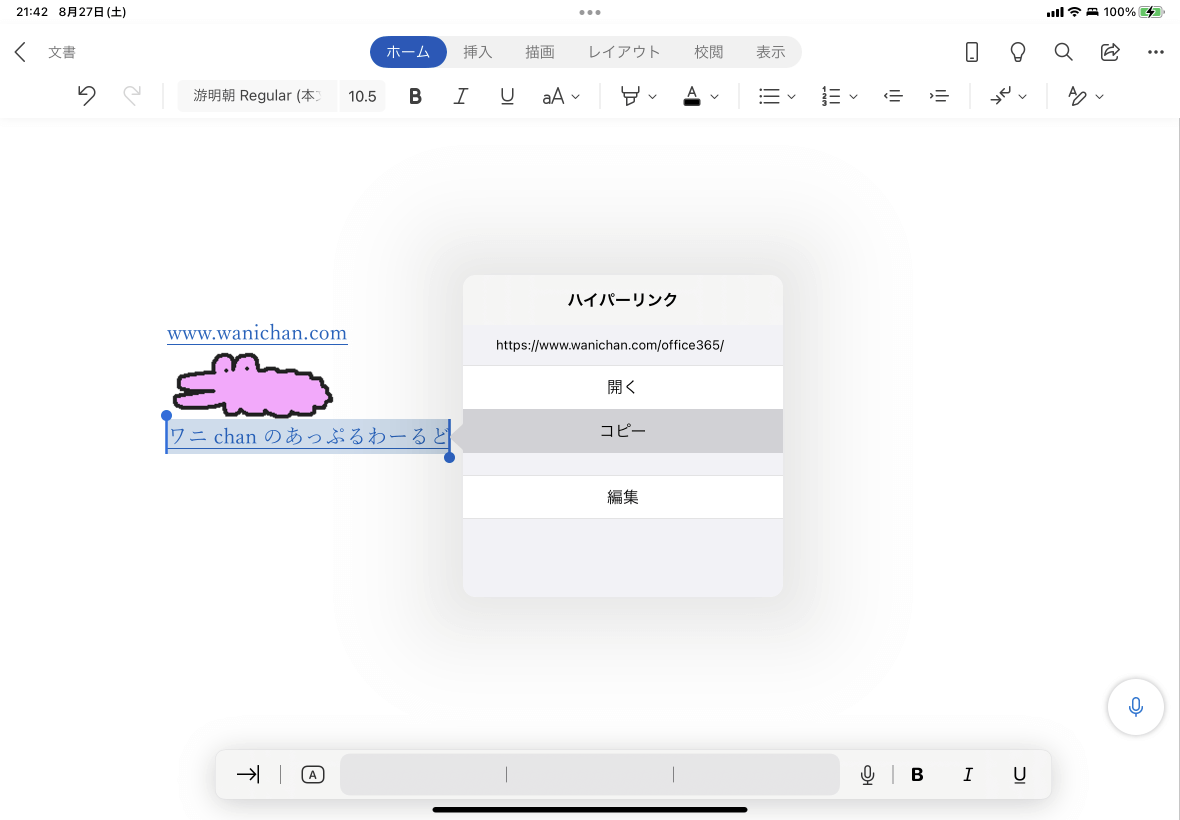Expand the paragraph formatting dropdown arrow
Viewport: 1180px width, 820px height.
pyautogui.click(x=1022, y=97)
